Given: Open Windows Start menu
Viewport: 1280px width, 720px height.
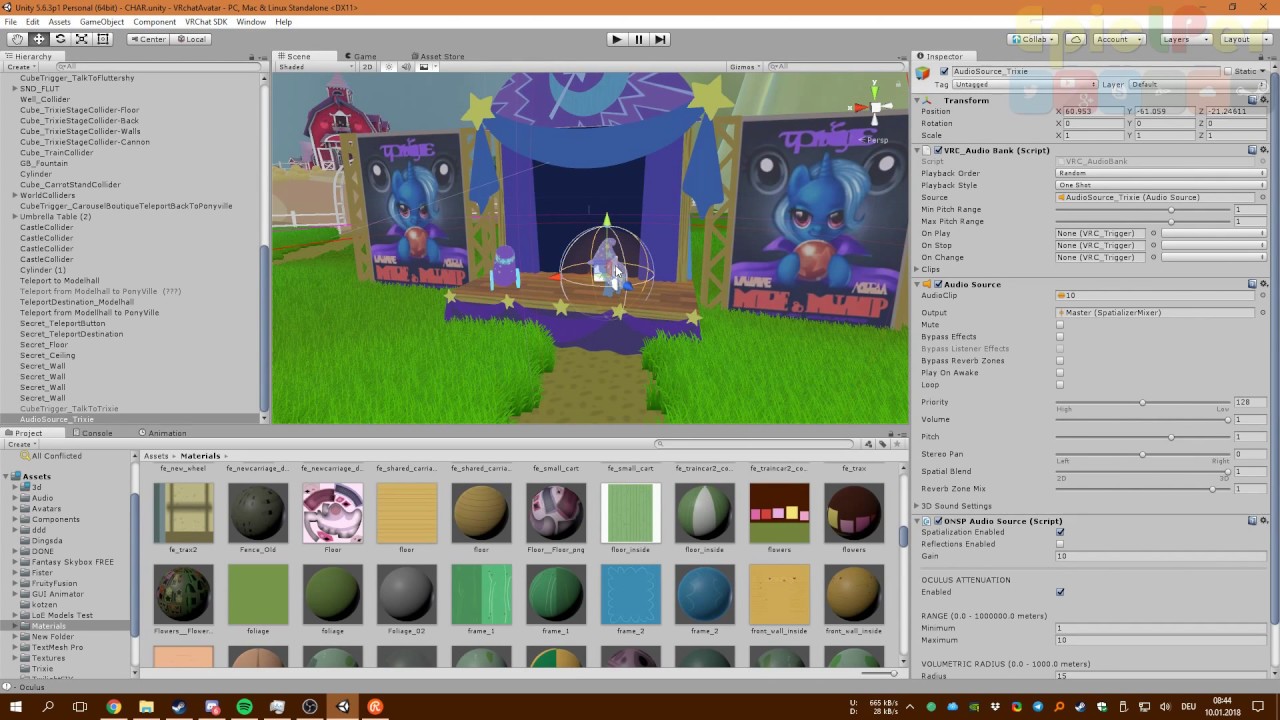Looking at the screenshot, I should tap(15, 707).
